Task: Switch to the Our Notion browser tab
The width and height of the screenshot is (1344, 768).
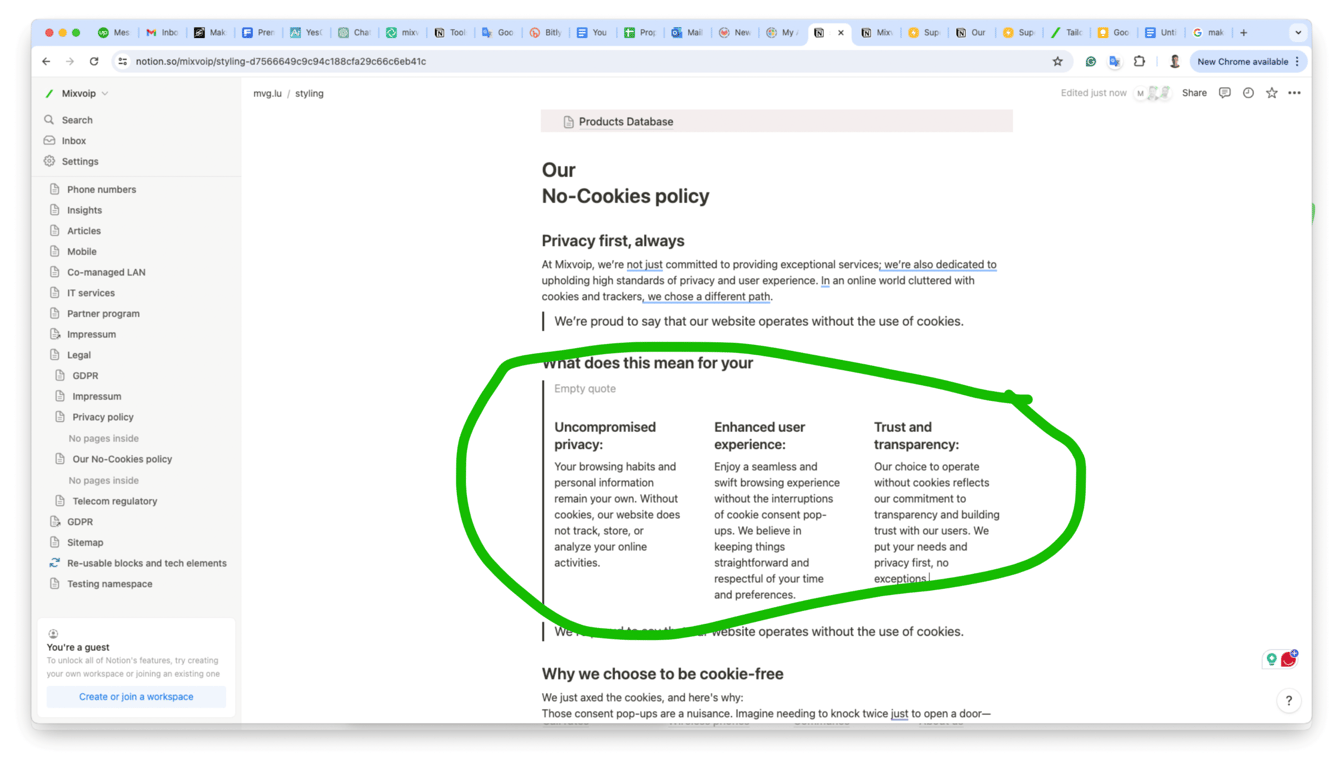Action: [972, 32]
